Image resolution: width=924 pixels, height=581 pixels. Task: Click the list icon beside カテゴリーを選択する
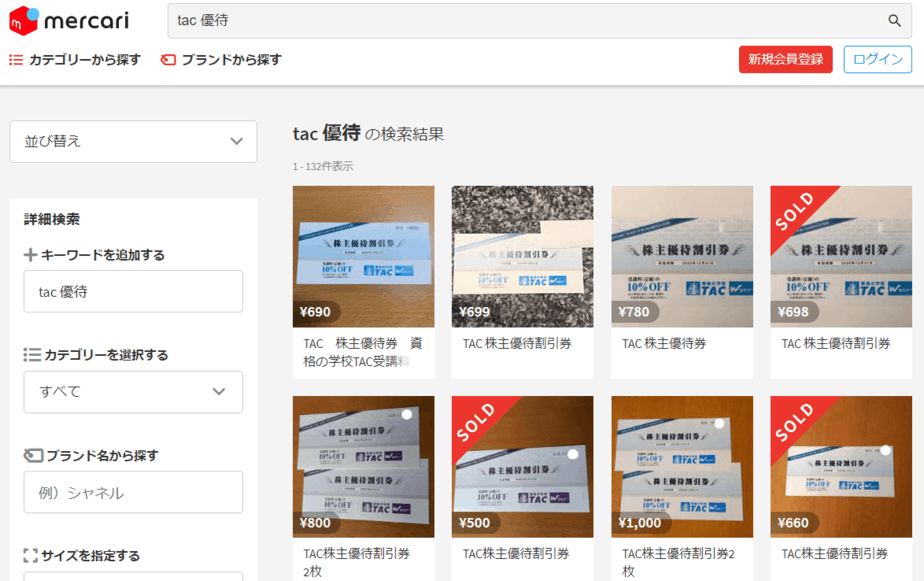(x=32, y=355)
